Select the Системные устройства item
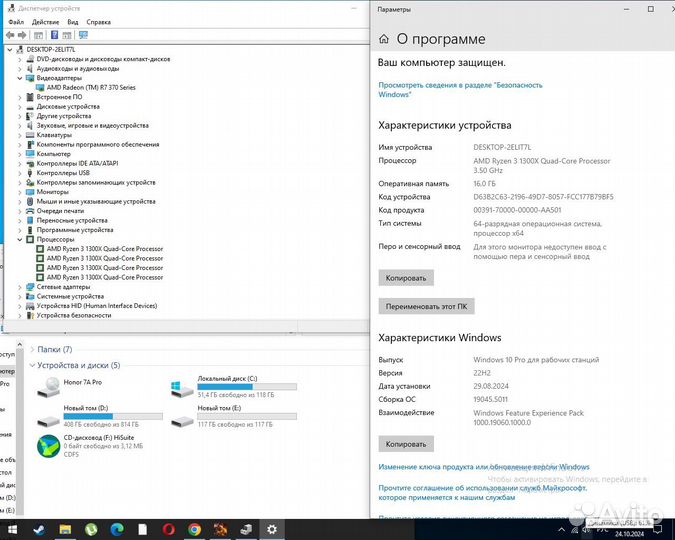The height and width of the screenshot is (540, 675). (70, 296)
